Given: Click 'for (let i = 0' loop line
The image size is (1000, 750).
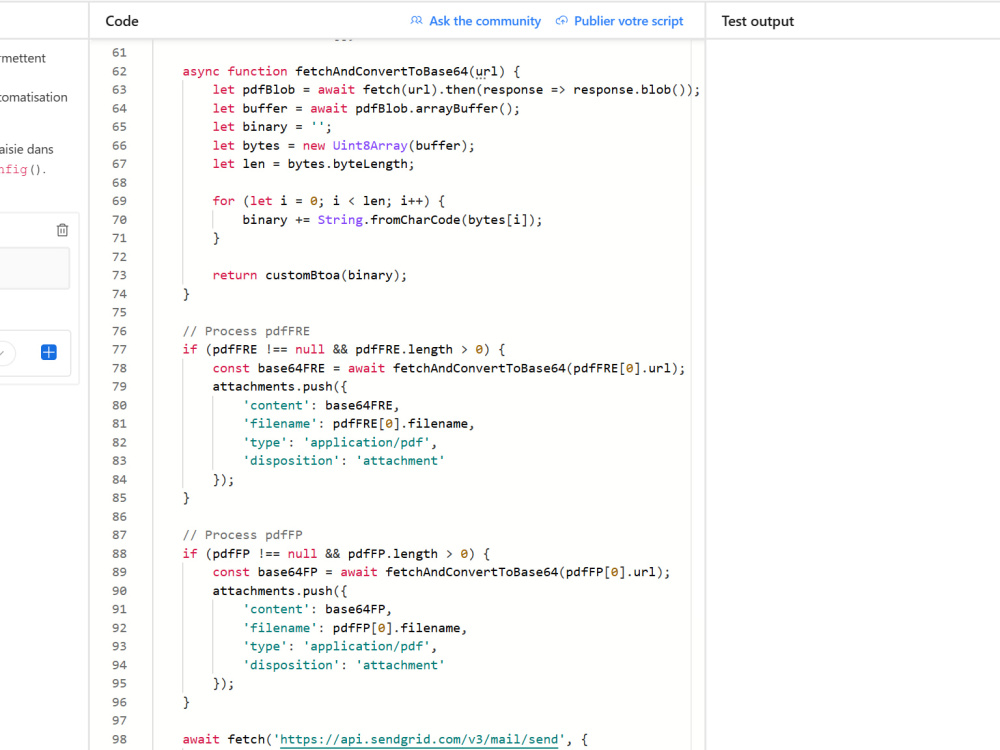Looking at the screenshot, I should pyautogui.click(x=328, y=201).
